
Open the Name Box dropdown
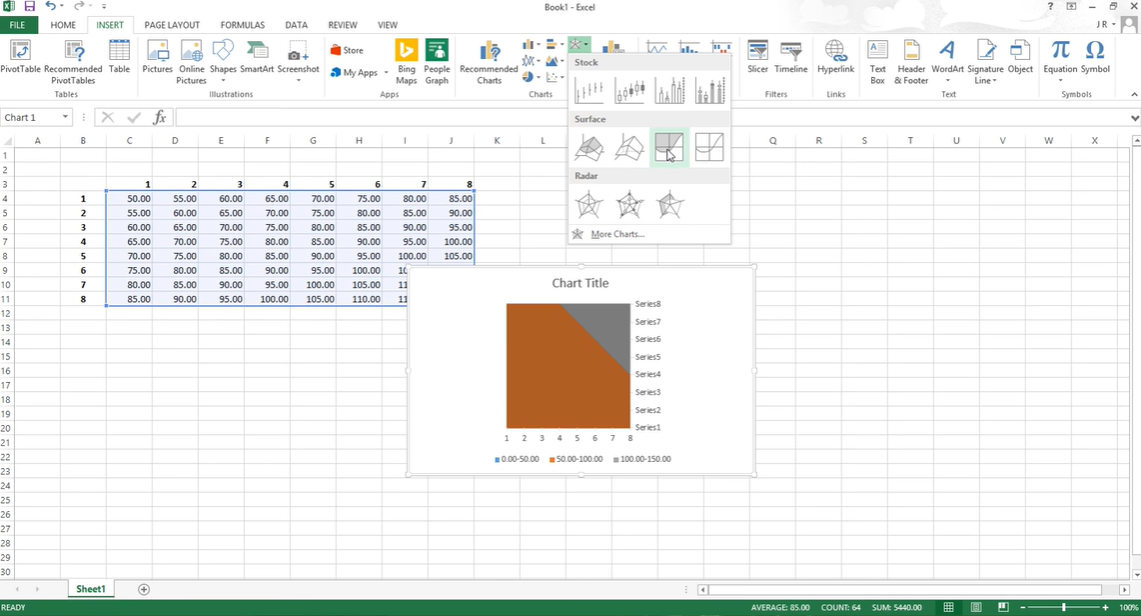[x=65, y=117]
